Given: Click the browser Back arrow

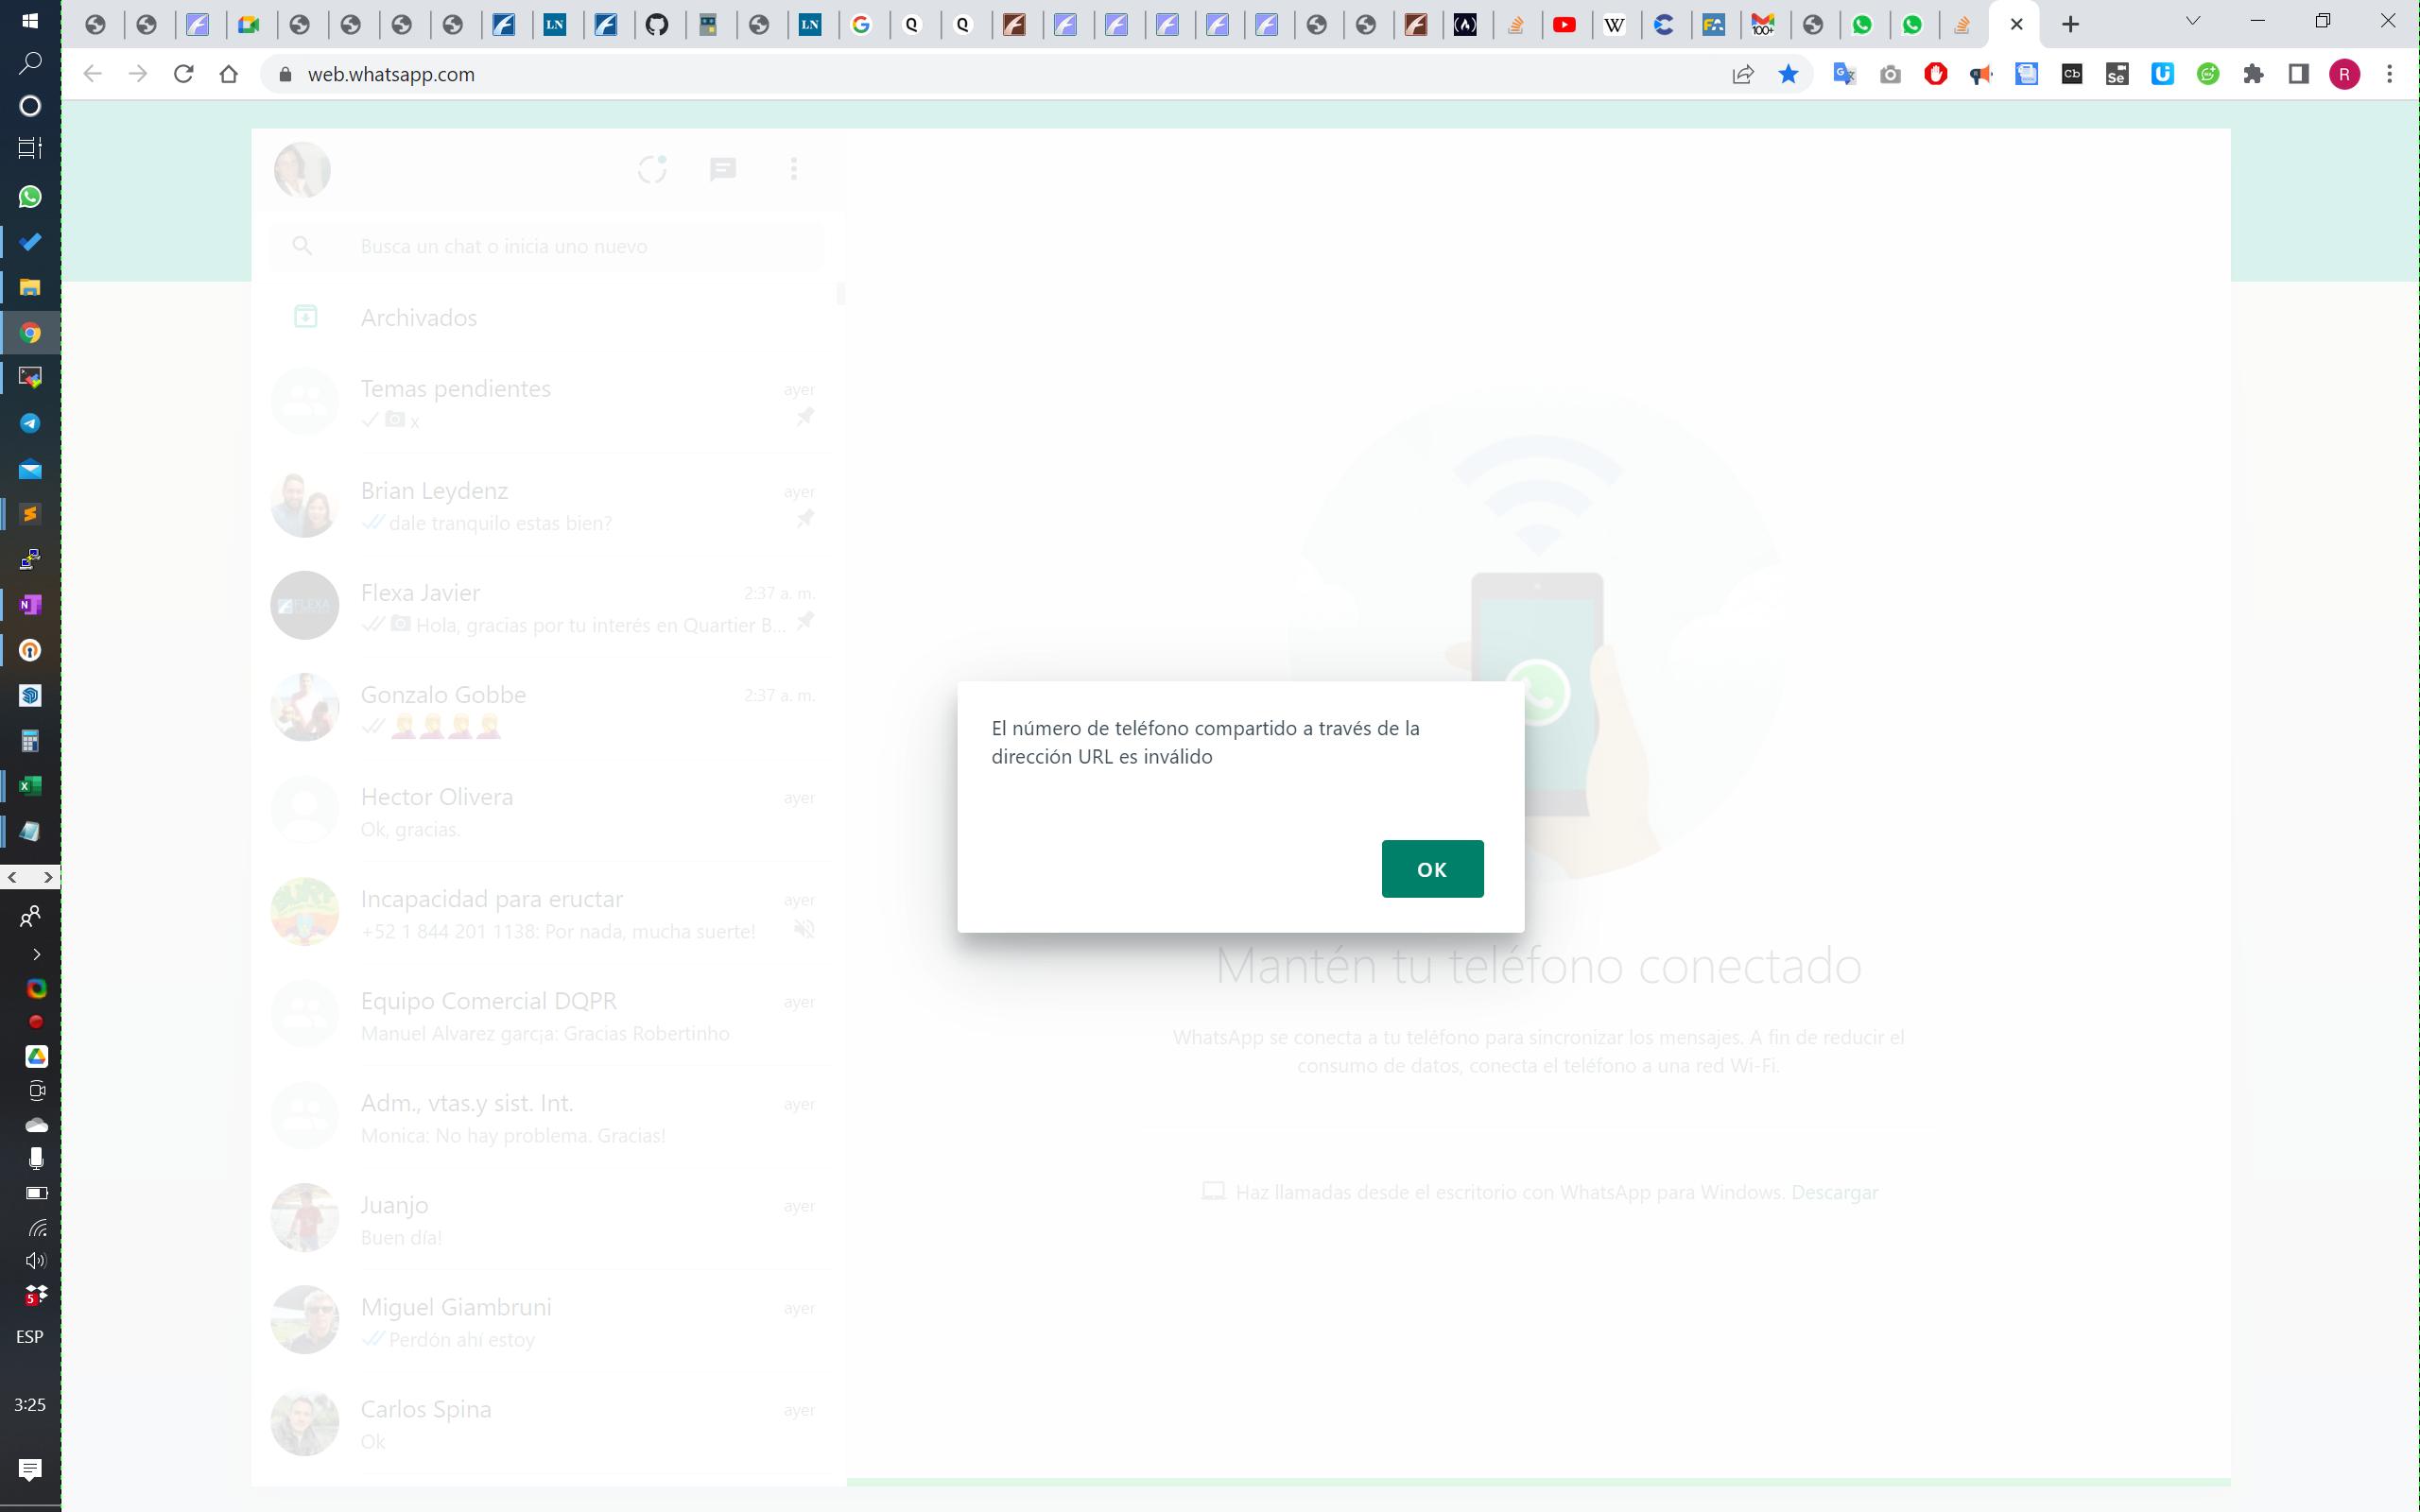Looking at the screenshot, I should click(x=92, y=74).
